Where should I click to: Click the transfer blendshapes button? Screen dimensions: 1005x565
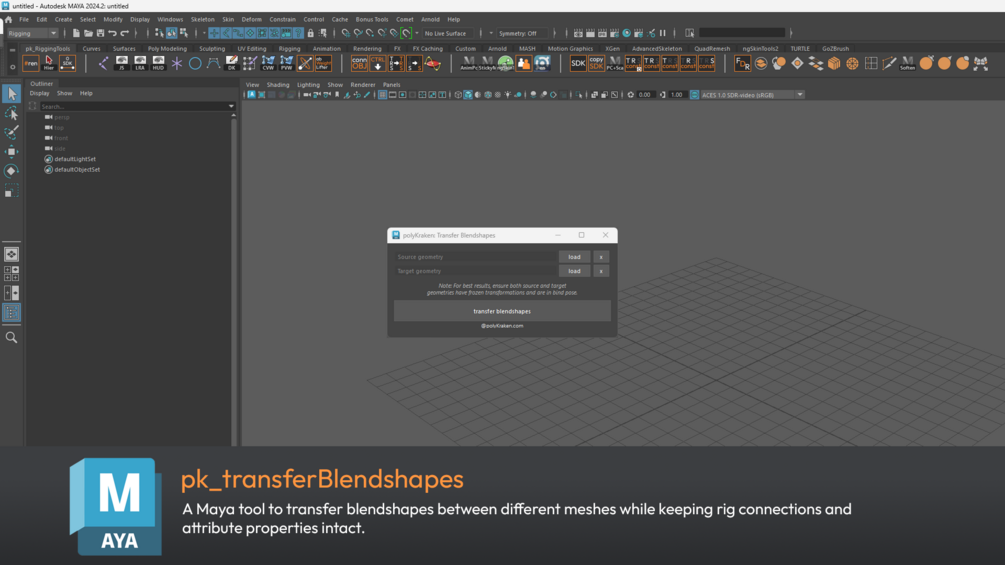pyautogui.click(x=502, y=311)
